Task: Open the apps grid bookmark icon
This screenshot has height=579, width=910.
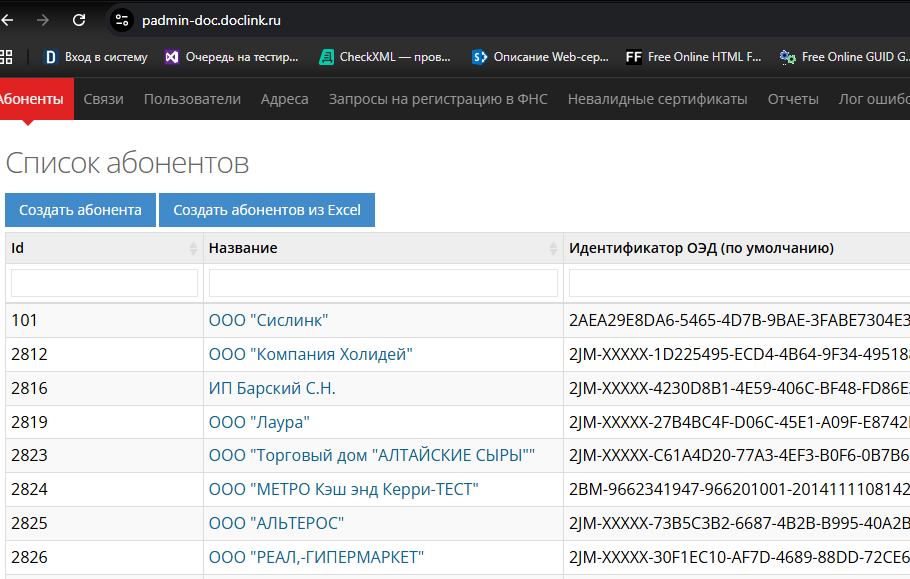Action: (x=6, y=57)
